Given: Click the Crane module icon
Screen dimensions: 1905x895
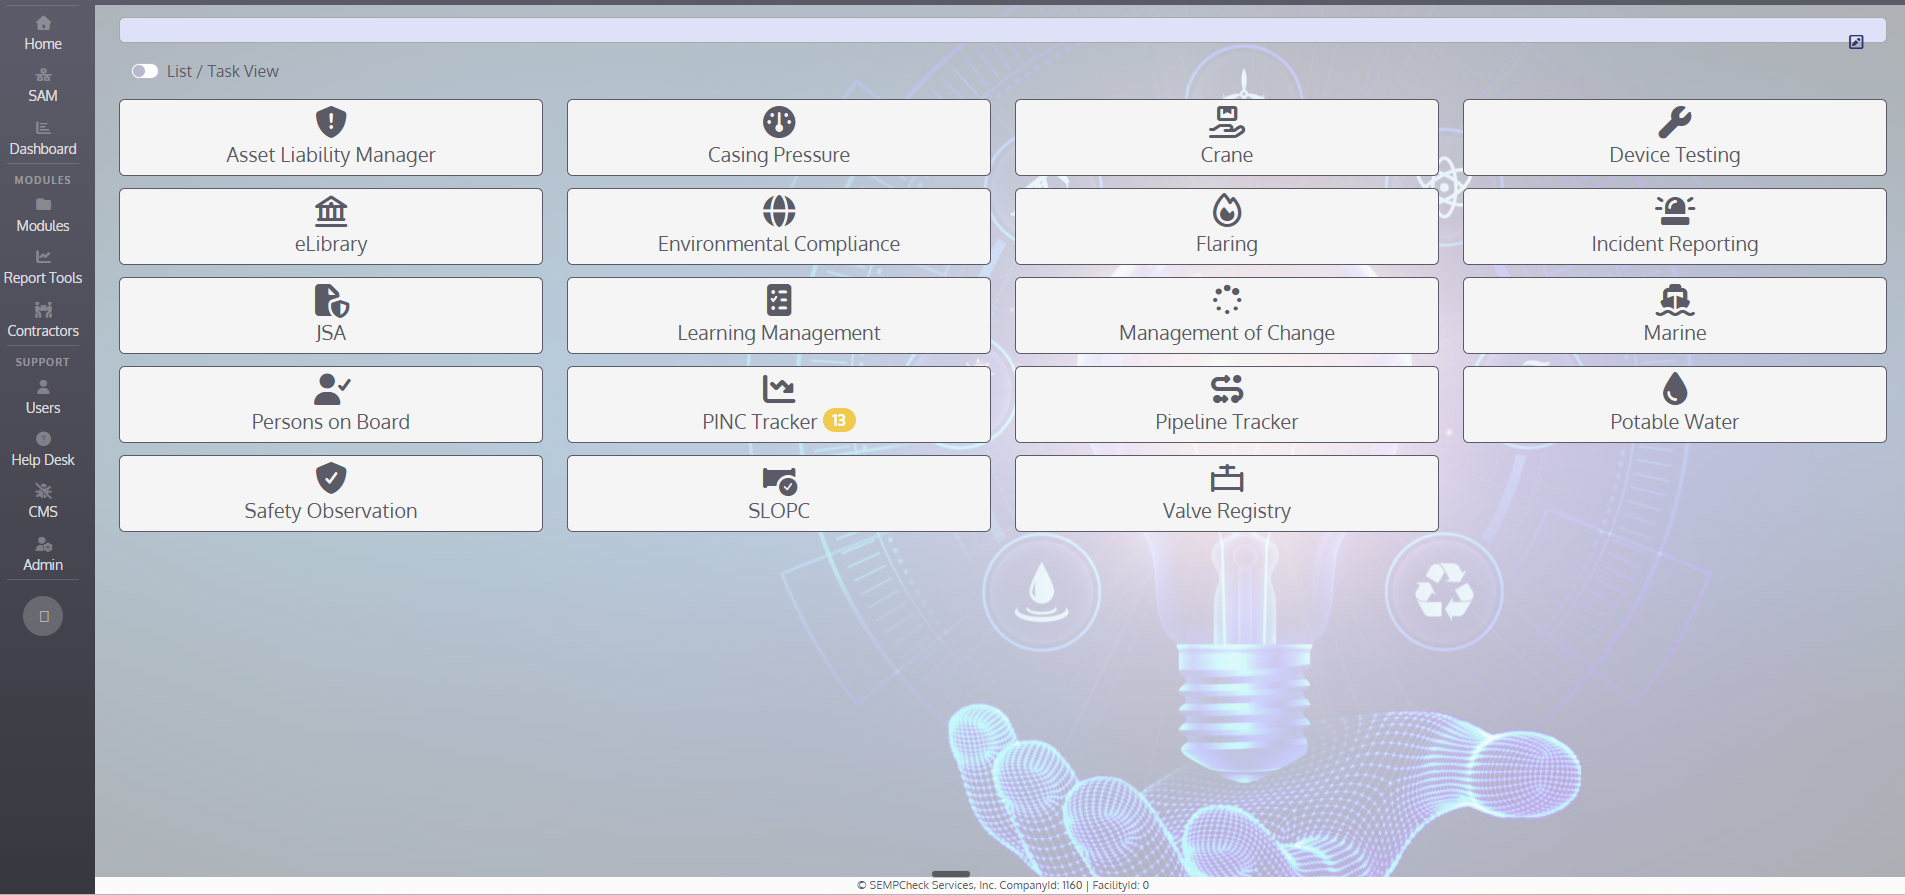Looking at the screenshot, I should (x=1227, y=122).
